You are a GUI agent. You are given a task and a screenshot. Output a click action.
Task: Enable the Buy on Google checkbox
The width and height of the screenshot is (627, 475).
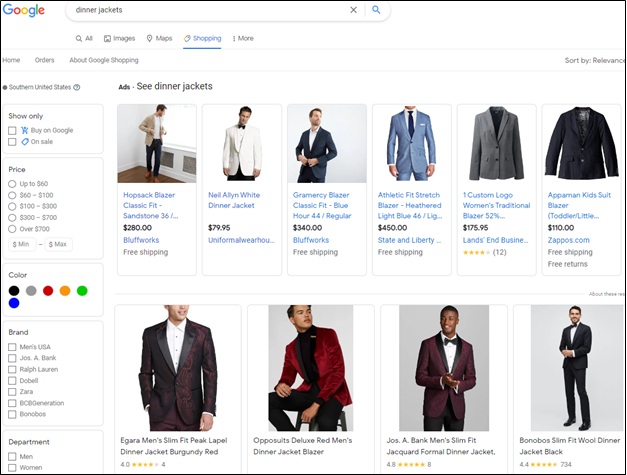[12, 131]
